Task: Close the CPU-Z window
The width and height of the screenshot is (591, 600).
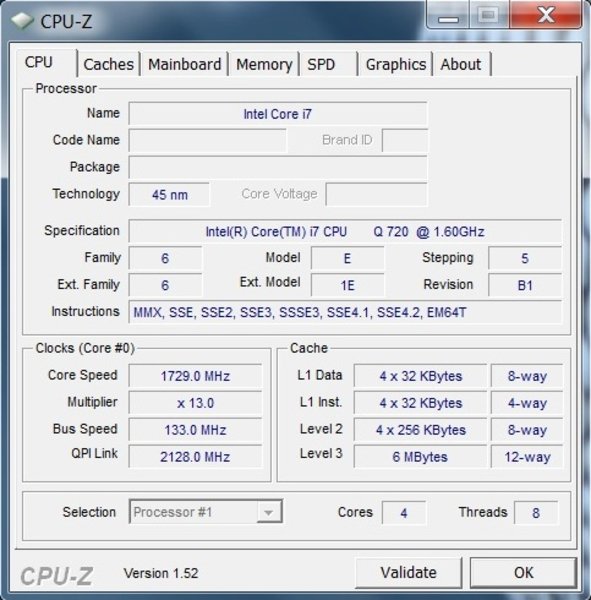Action: [x=546, y=15]
